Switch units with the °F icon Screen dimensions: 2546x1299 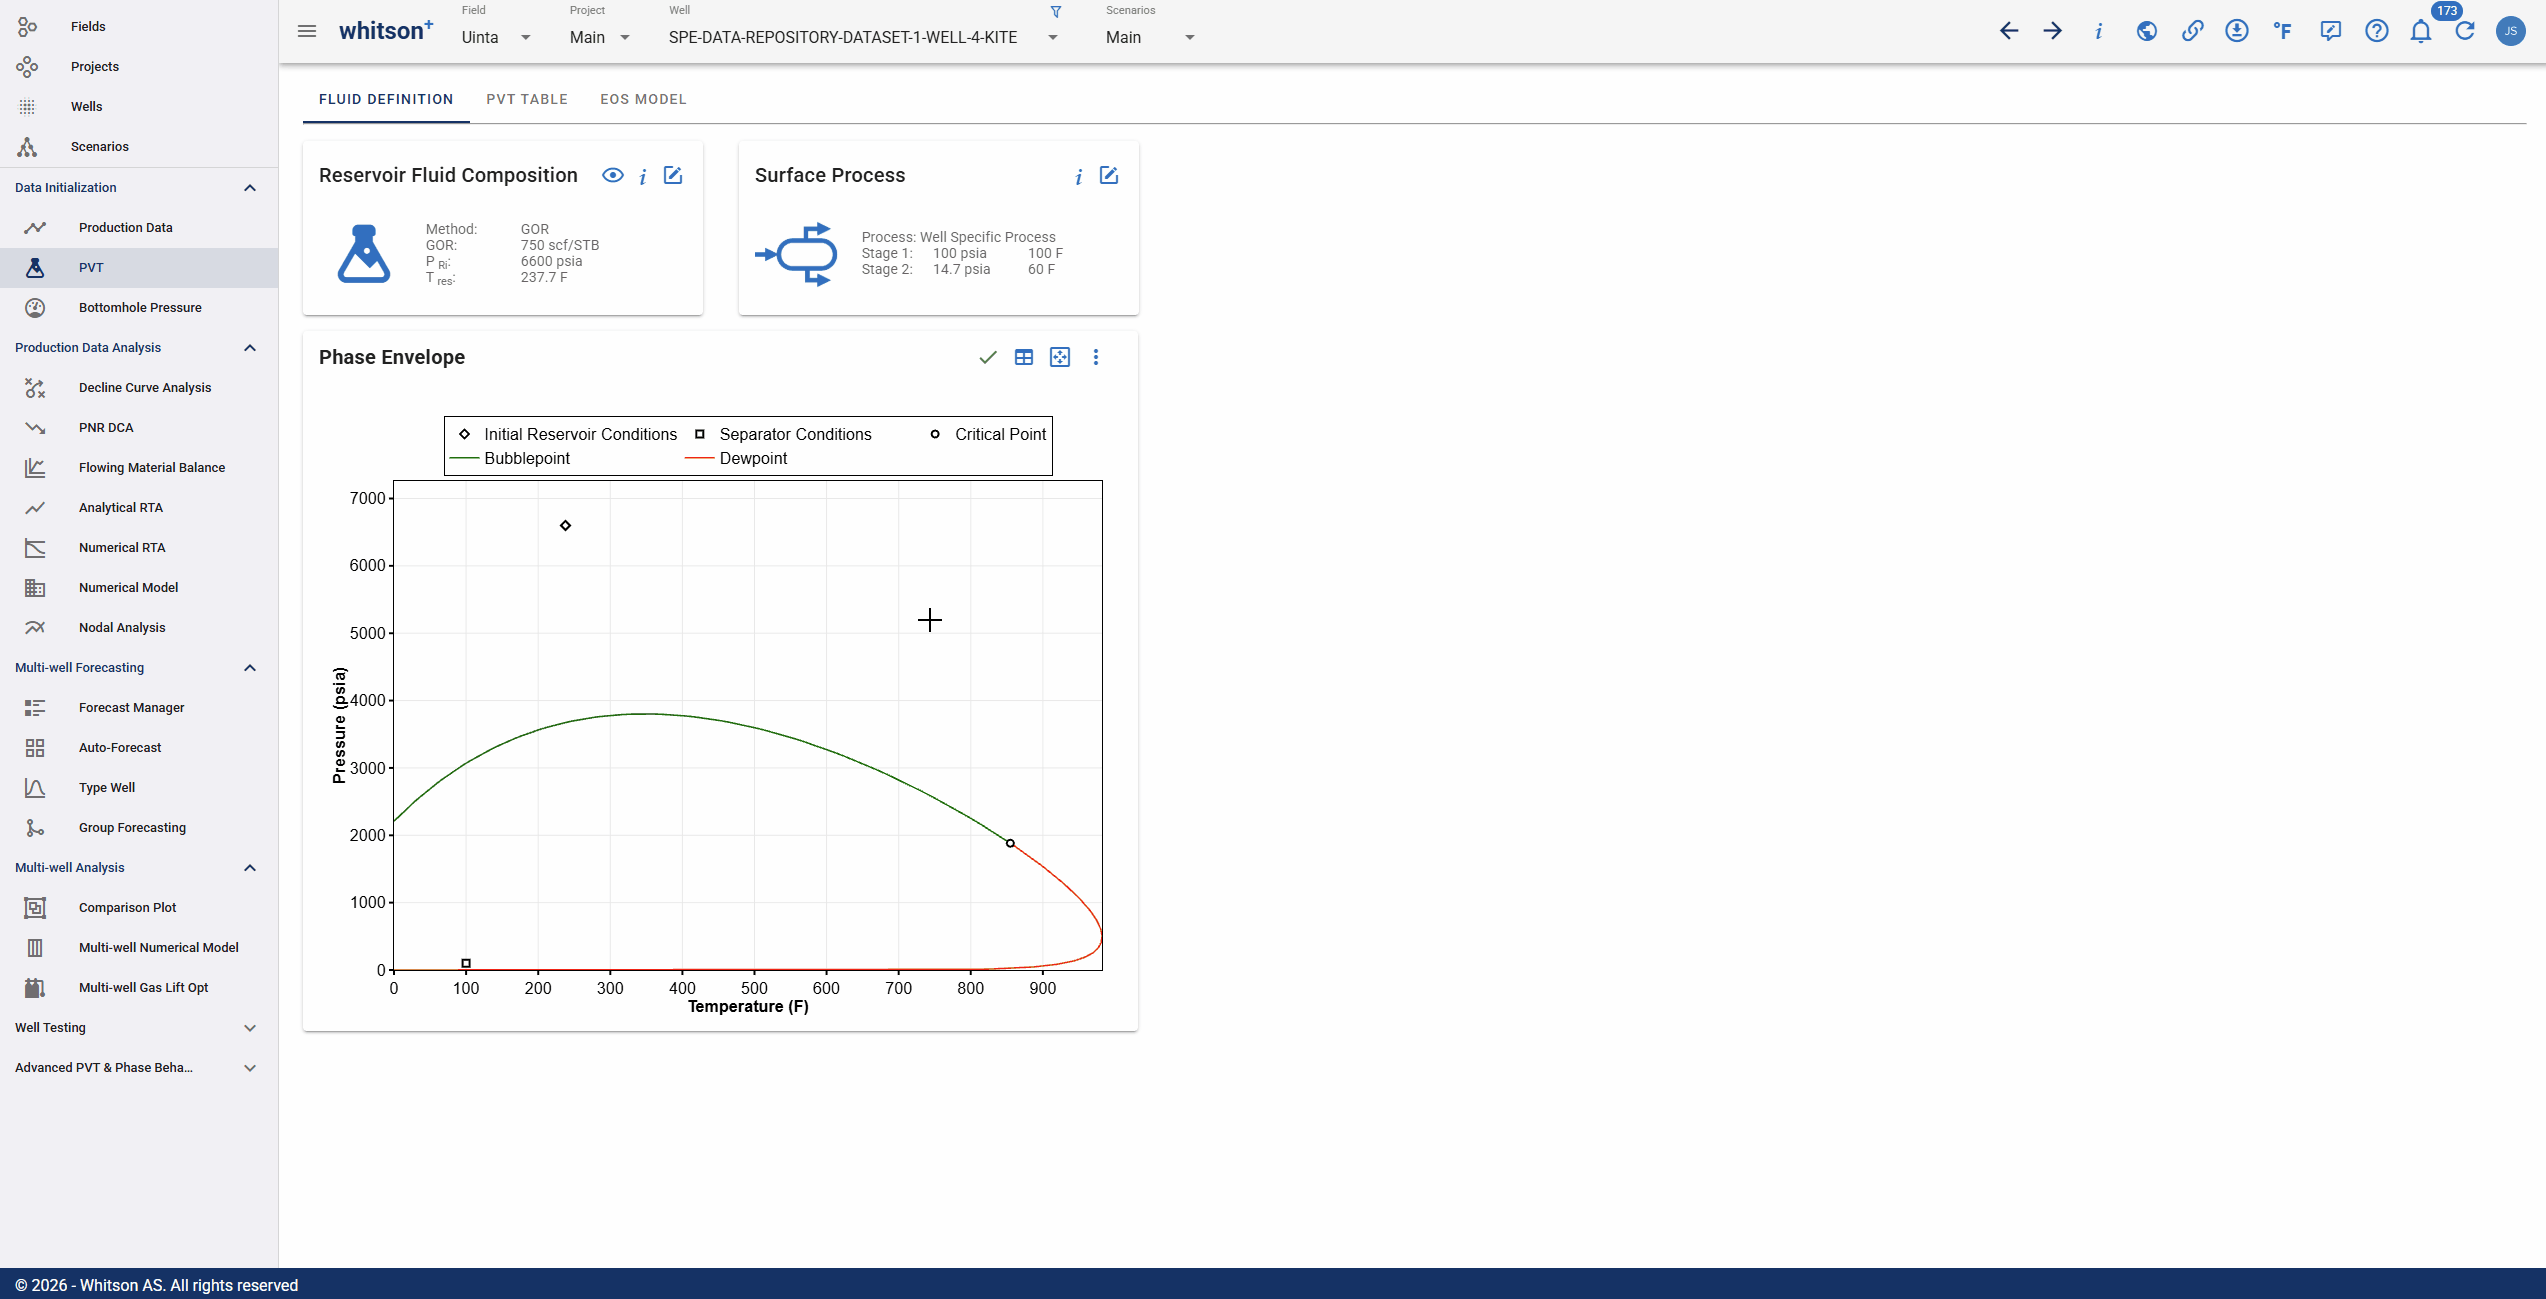point(2283,31)
